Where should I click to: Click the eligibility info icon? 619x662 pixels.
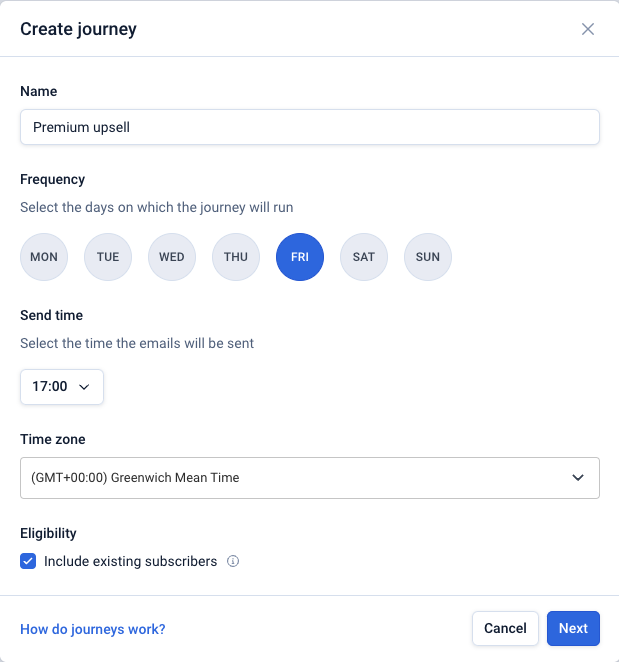[233, 562]
